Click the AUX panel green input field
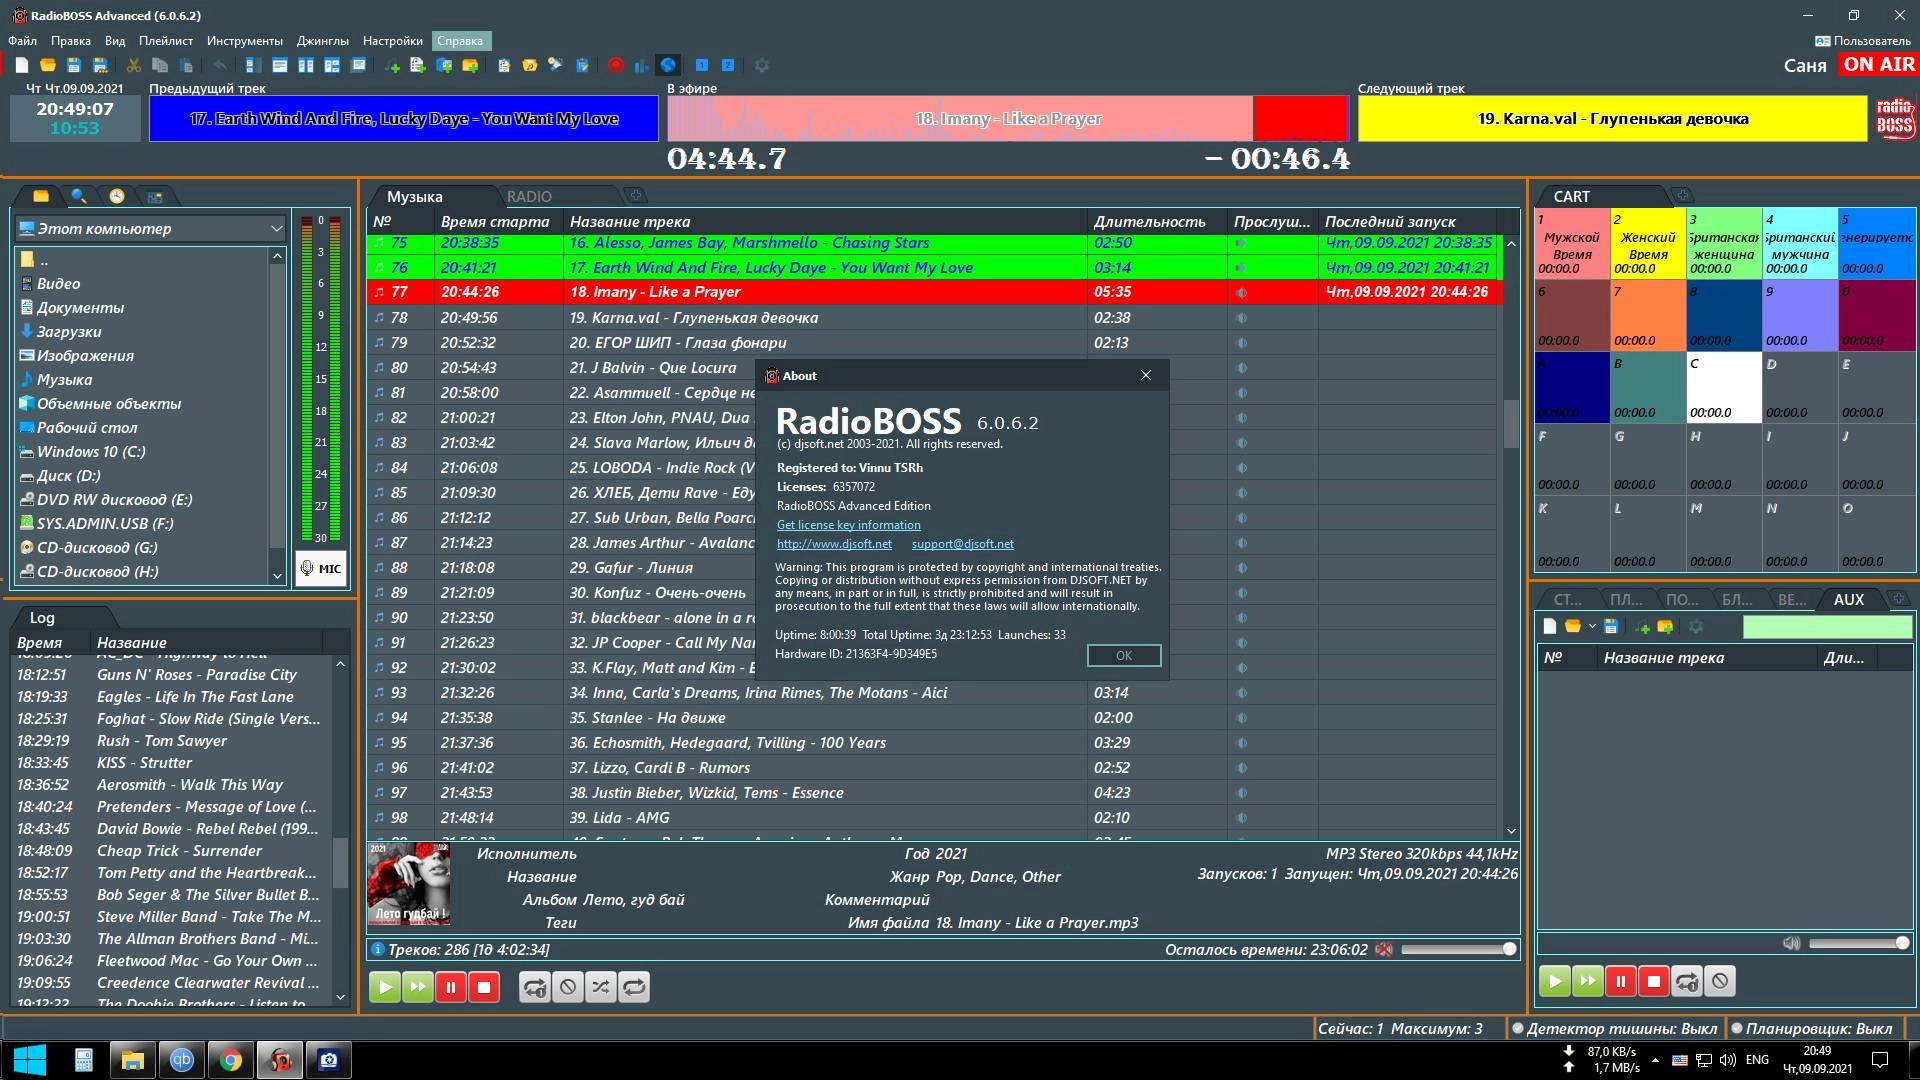The height and width of the screenshot is (1080, 1920). point(1827,627)
